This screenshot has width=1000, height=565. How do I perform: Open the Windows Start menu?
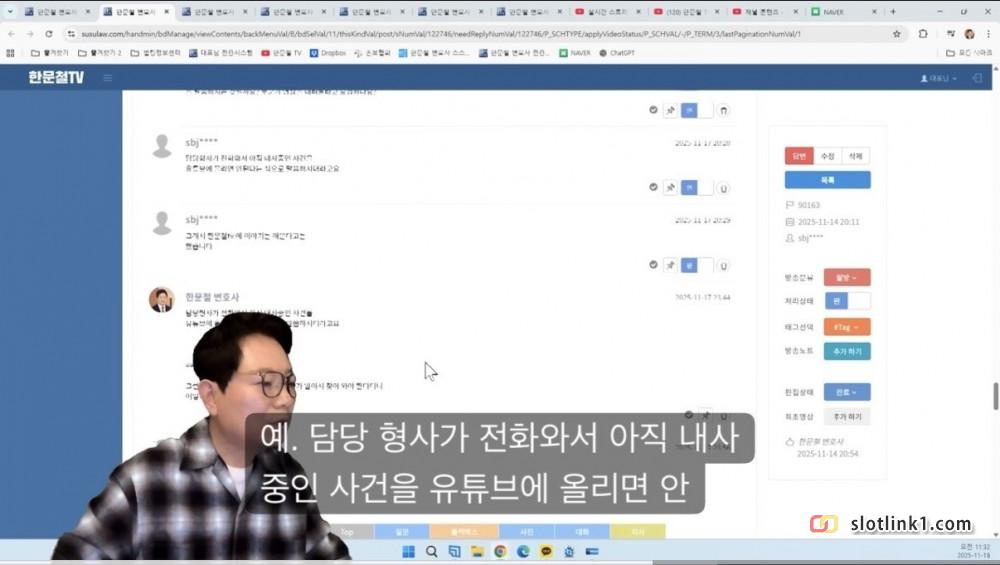(409, 552)
